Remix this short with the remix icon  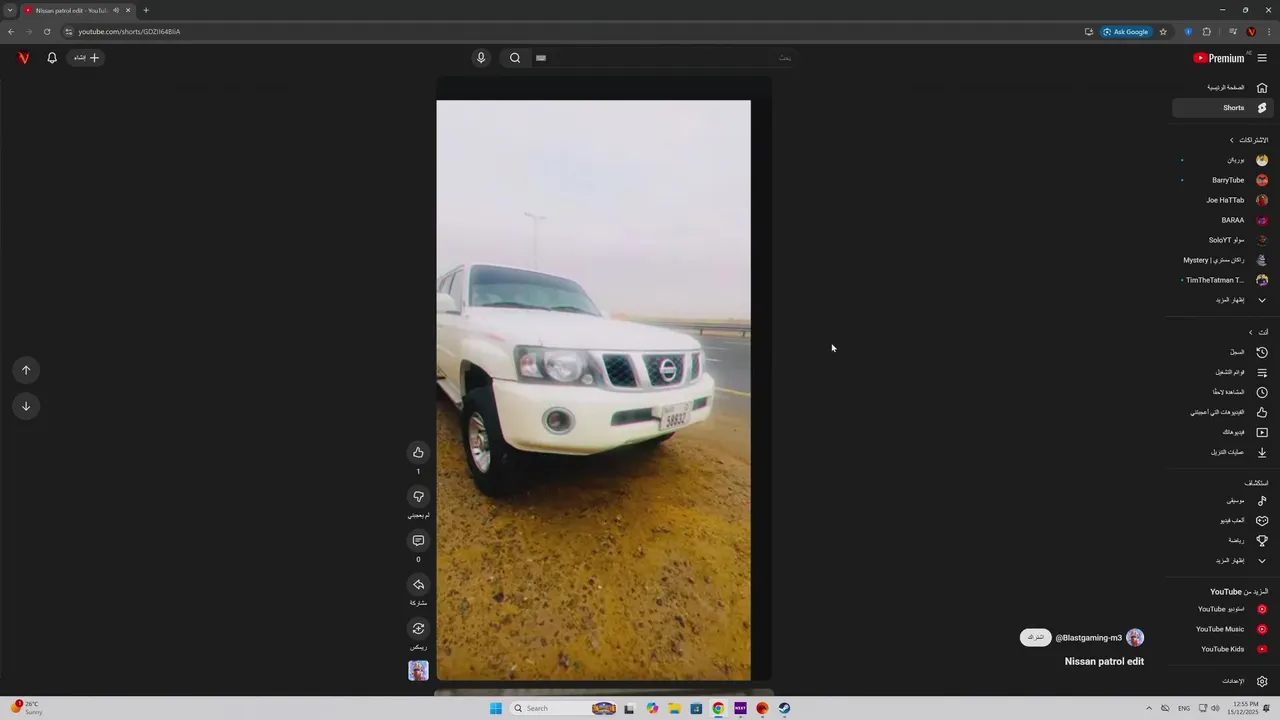418,628
